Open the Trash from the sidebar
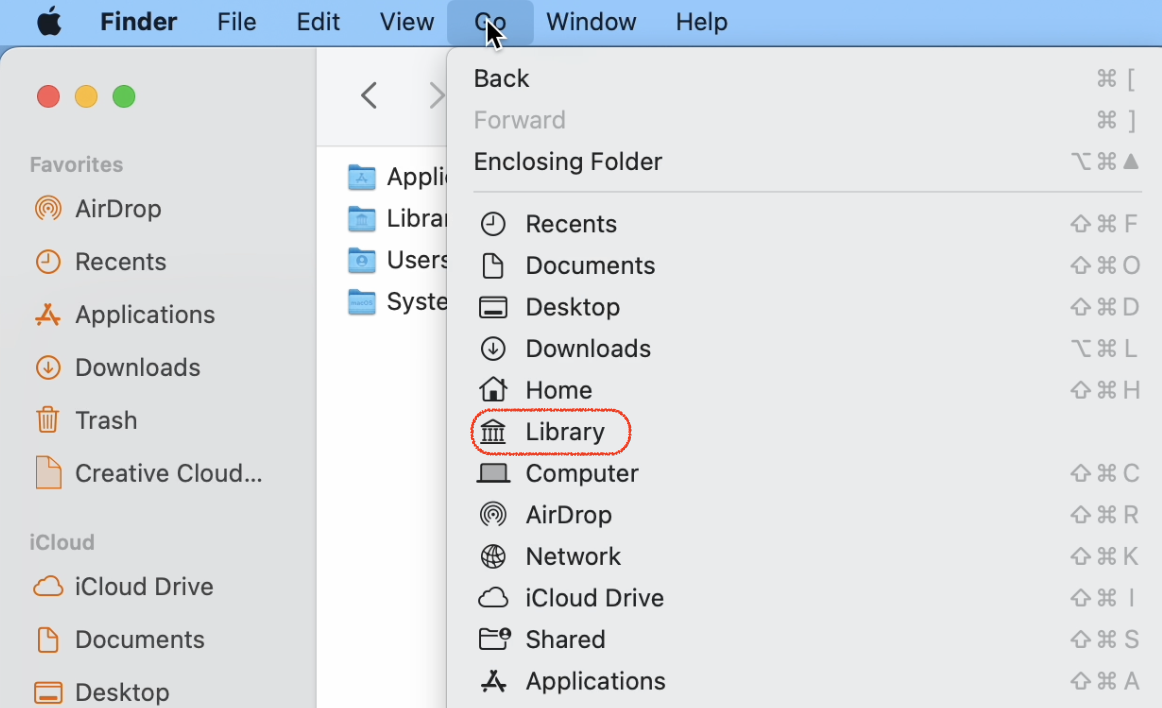Image resolution: width=1162 pixels, height=708 pixels. click(108, 420)
